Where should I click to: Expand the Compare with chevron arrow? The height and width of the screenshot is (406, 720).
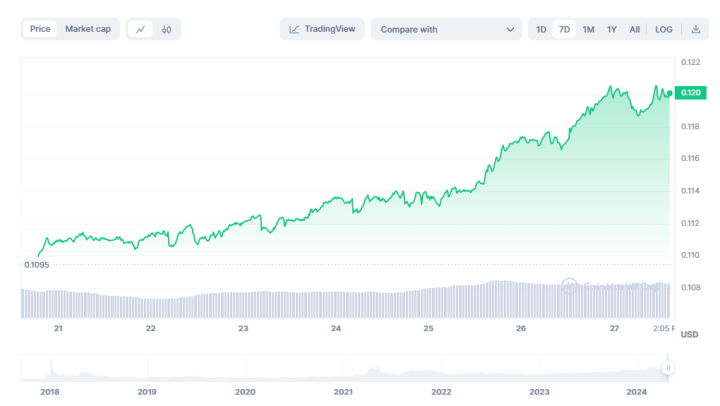(510, 30)
